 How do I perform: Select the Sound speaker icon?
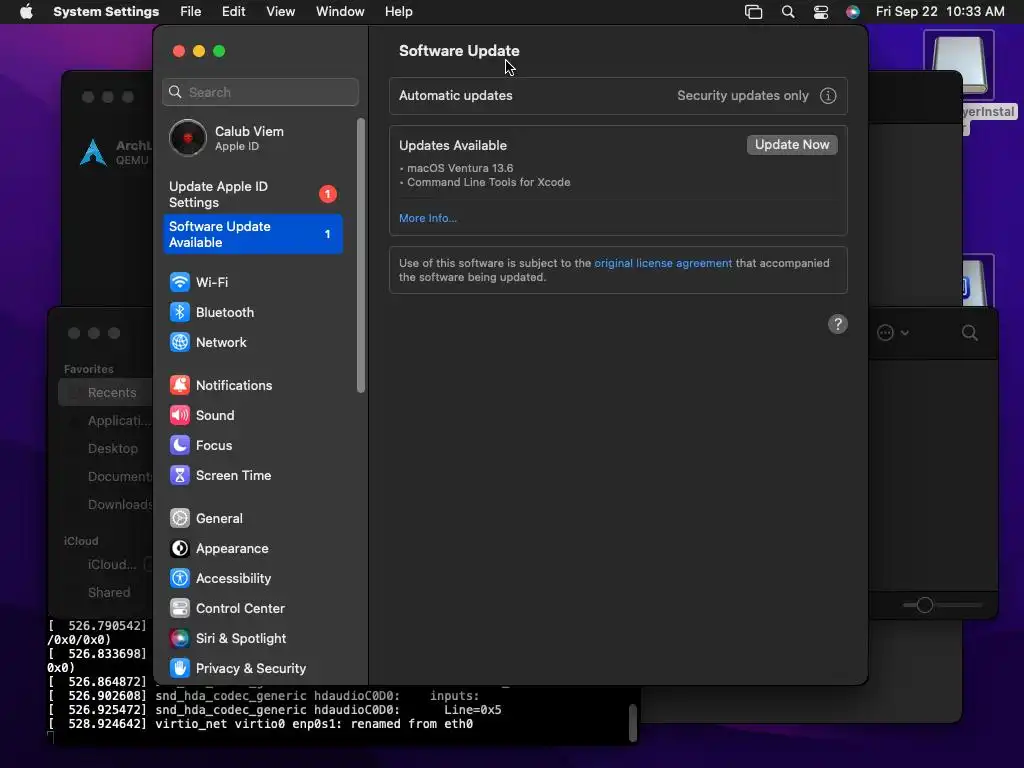tap(180, 415)
